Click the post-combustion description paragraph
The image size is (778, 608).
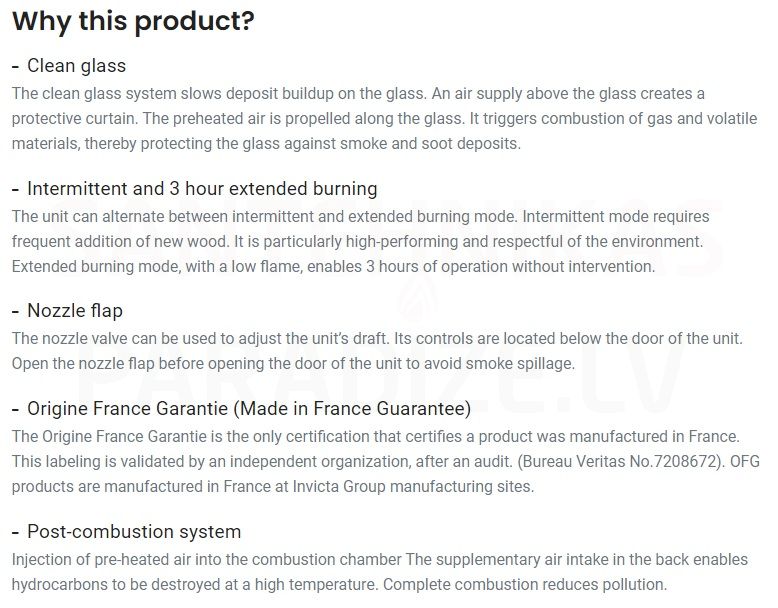coord(380,572)
